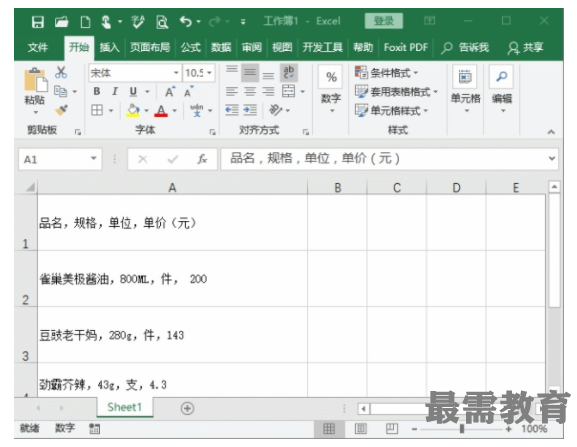
Task: Switch to the 插入 Insert tab
Action: click(x=109, y=47)
